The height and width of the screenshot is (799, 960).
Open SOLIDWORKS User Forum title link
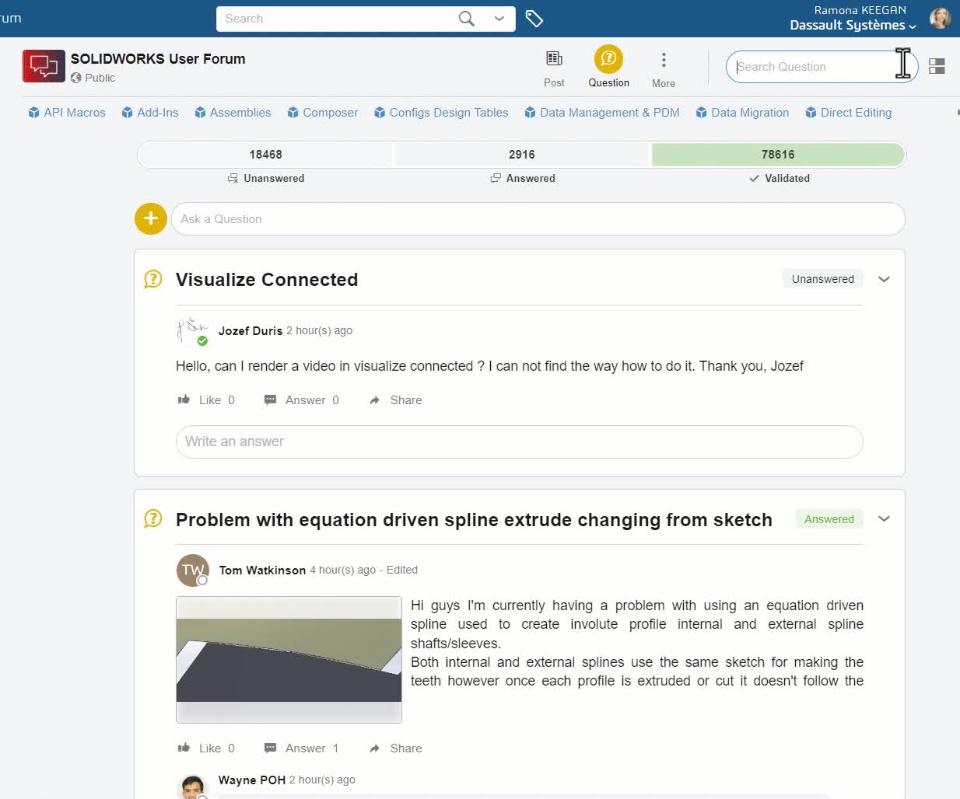[x=158, y=59]
